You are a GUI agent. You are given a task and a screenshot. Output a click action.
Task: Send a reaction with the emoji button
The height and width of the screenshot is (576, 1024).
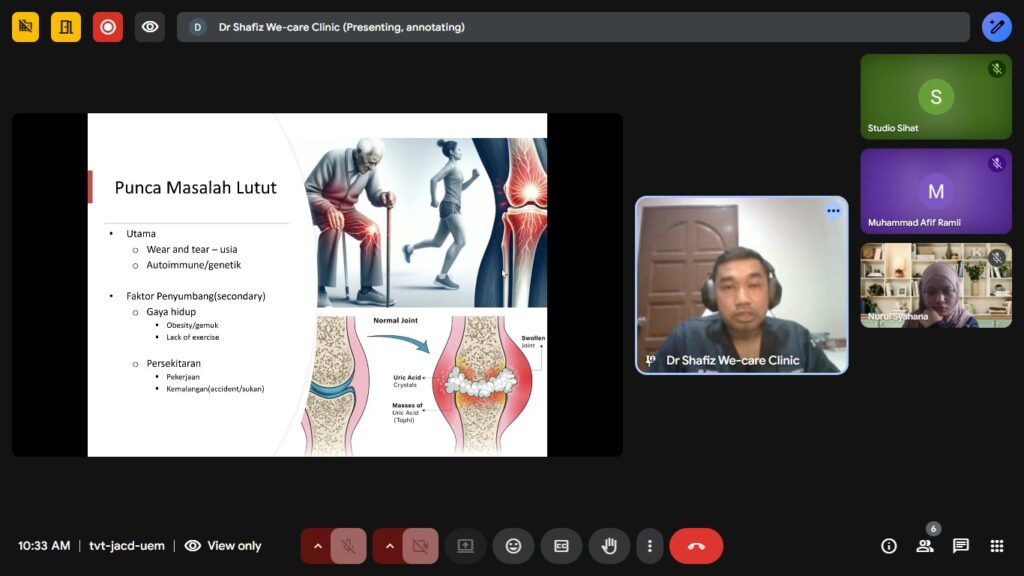pyautogui.click(x=513, y=546)
